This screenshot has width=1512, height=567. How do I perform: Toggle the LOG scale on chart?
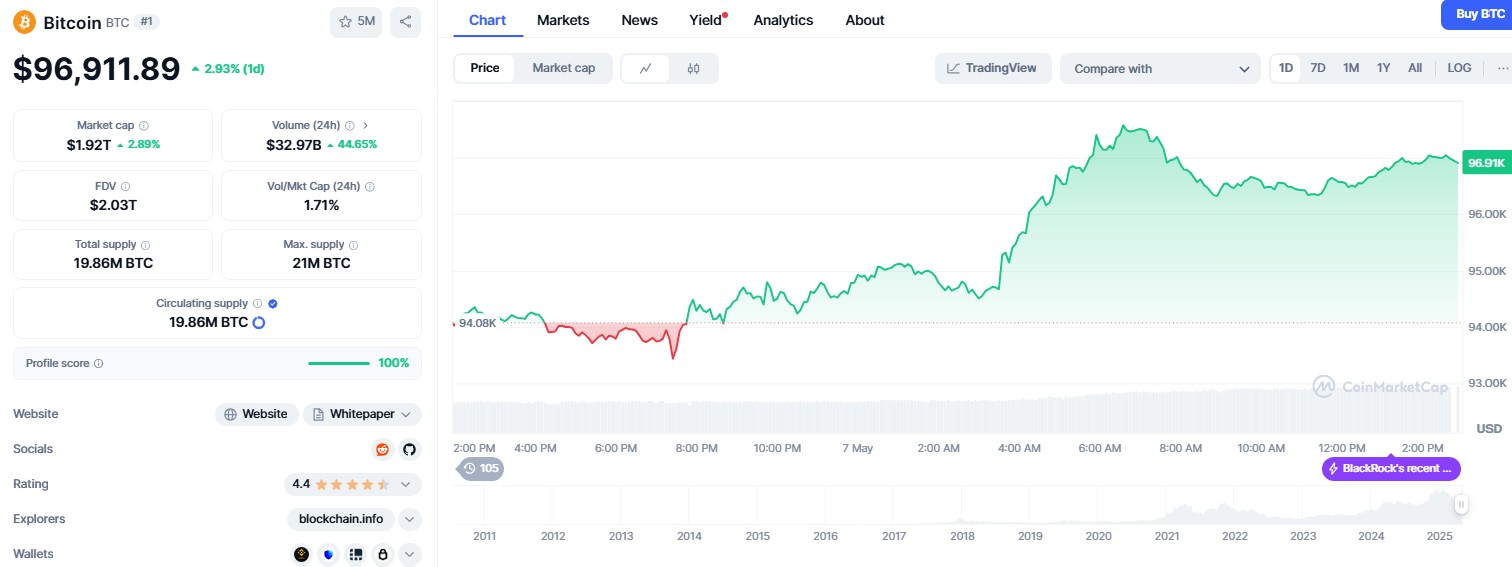click(x=1459, y=68)
